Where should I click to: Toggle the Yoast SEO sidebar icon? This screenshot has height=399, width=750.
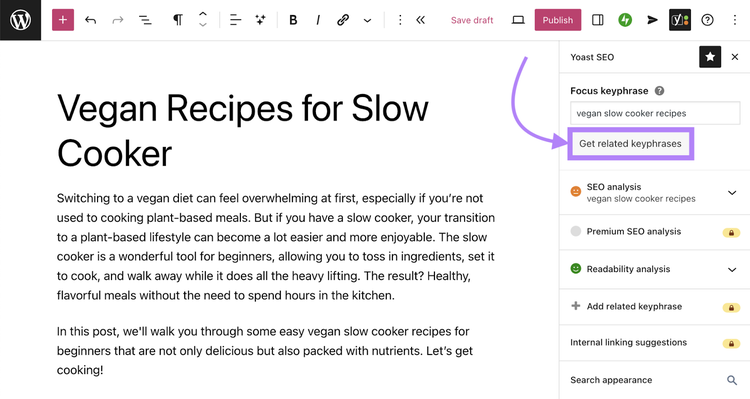tap(680, 20)
